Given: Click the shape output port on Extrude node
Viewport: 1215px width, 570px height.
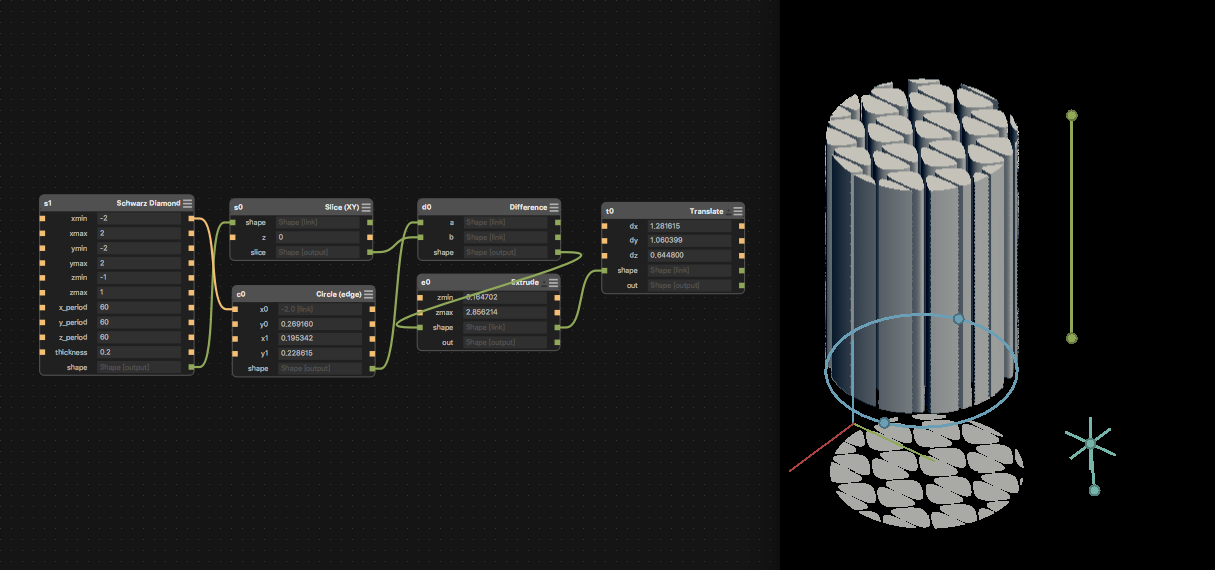Looking at the screenshot, I should coord(558,327).
